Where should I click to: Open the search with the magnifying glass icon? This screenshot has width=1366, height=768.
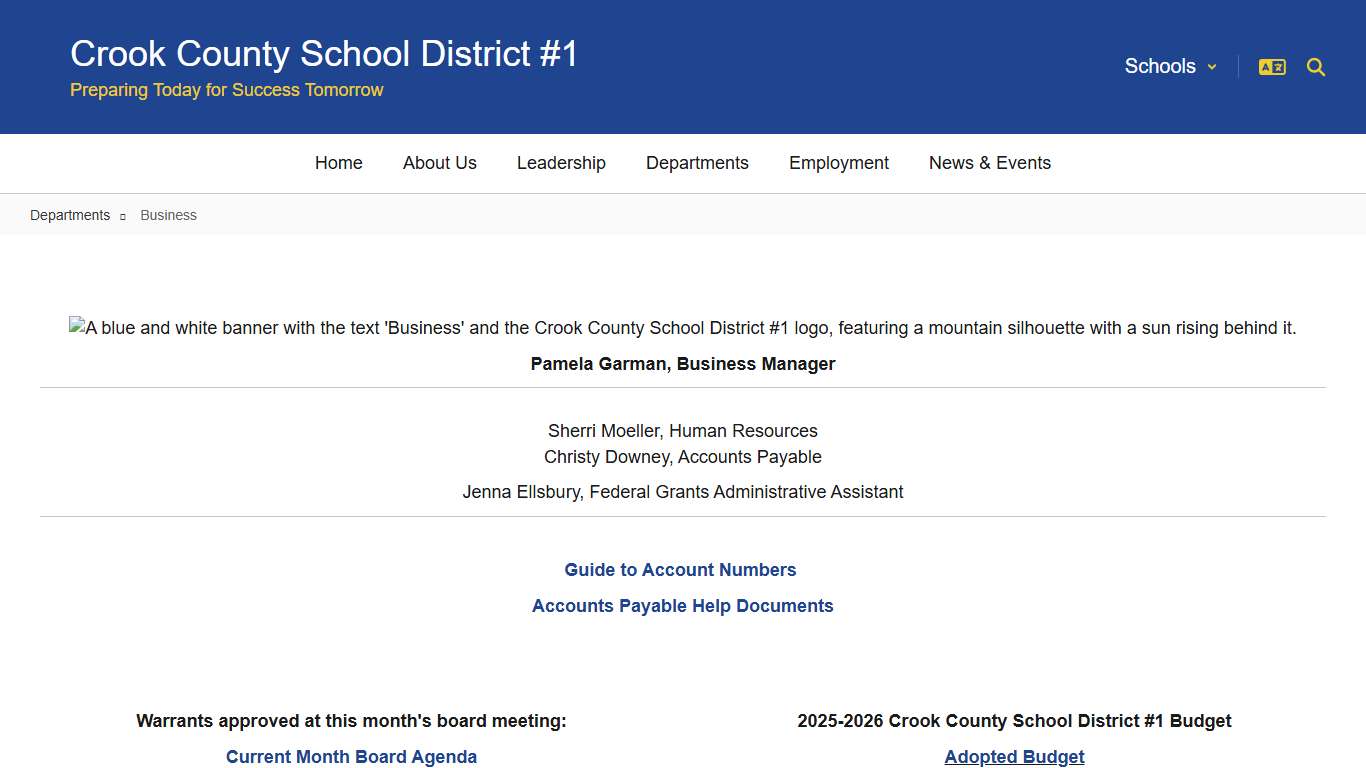[x=1315, y=67]
